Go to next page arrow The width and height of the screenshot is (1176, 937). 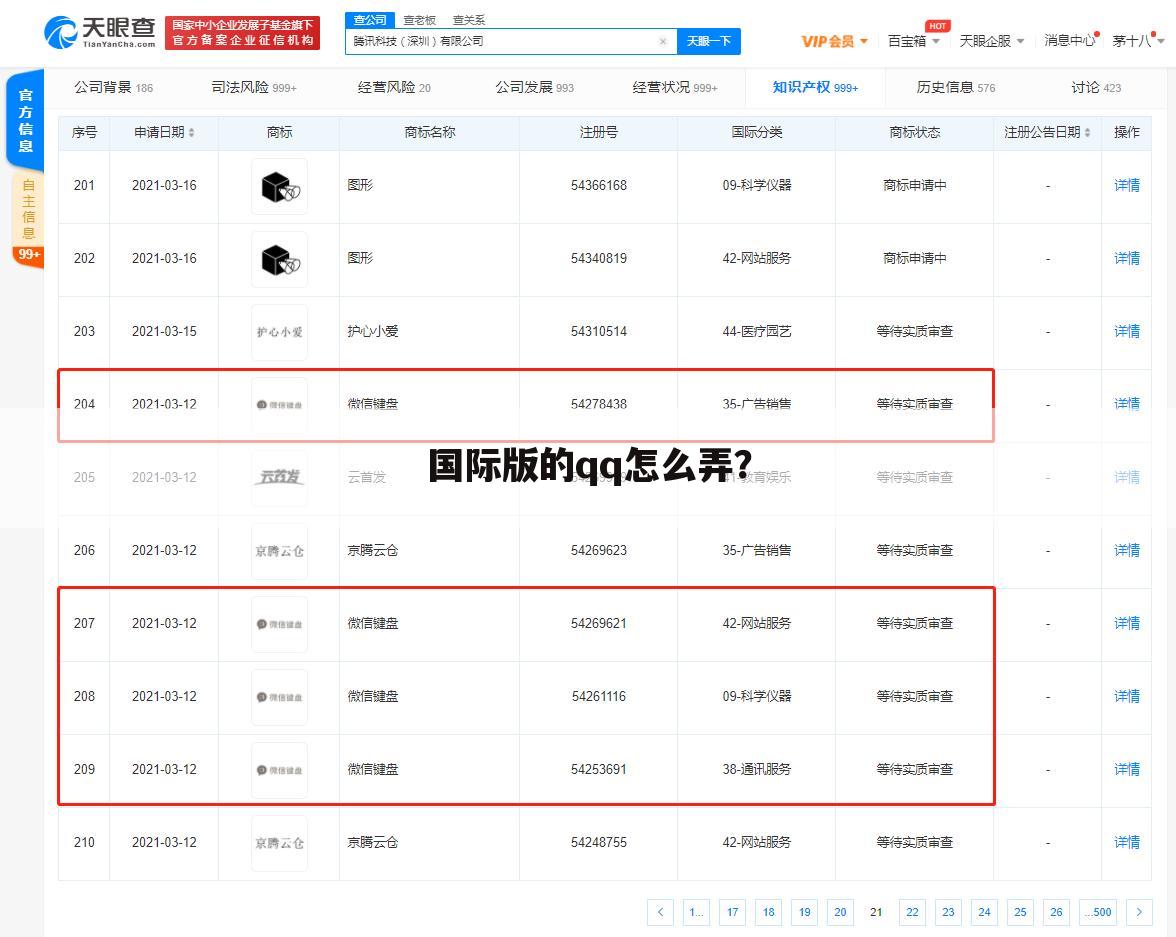1139,912
